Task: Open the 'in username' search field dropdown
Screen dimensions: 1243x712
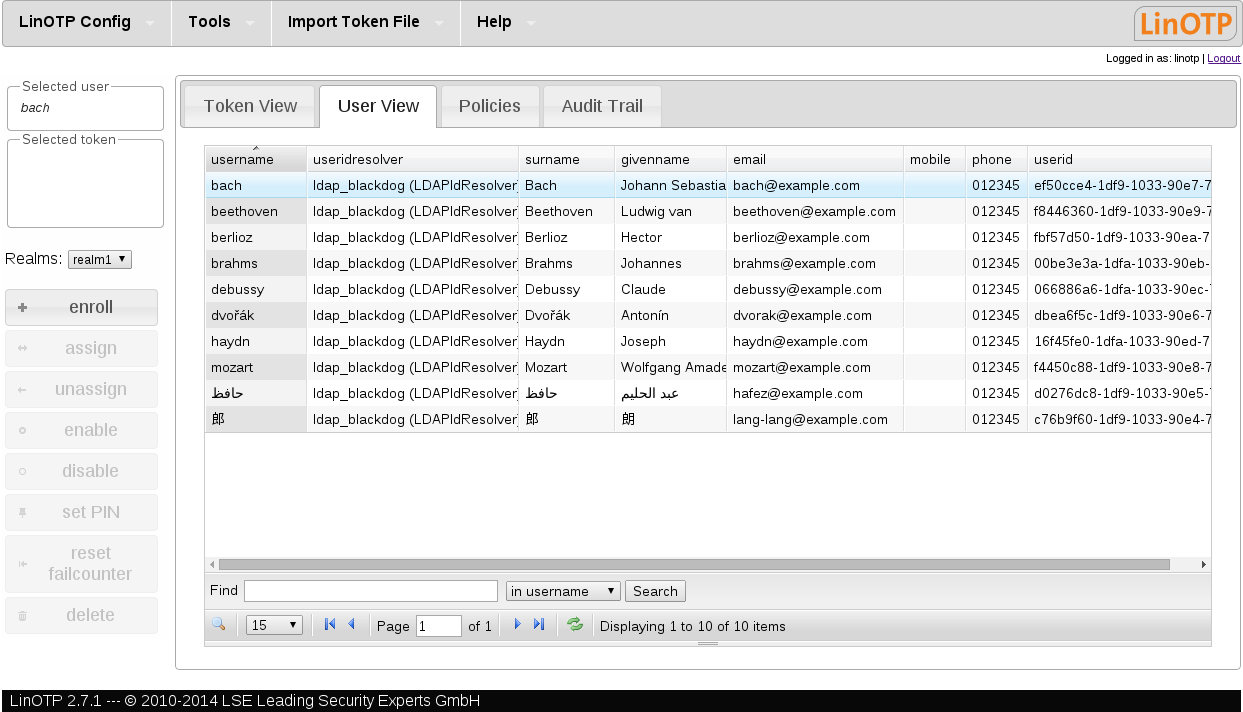Action: [563, 591]
